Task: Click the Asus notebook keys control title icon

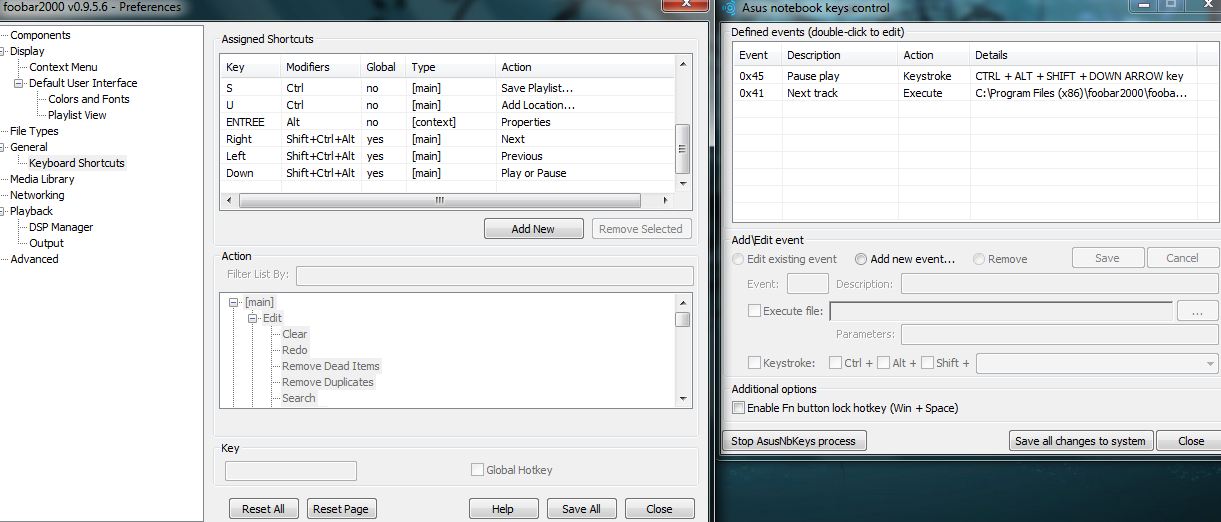Action: point(727,8)
